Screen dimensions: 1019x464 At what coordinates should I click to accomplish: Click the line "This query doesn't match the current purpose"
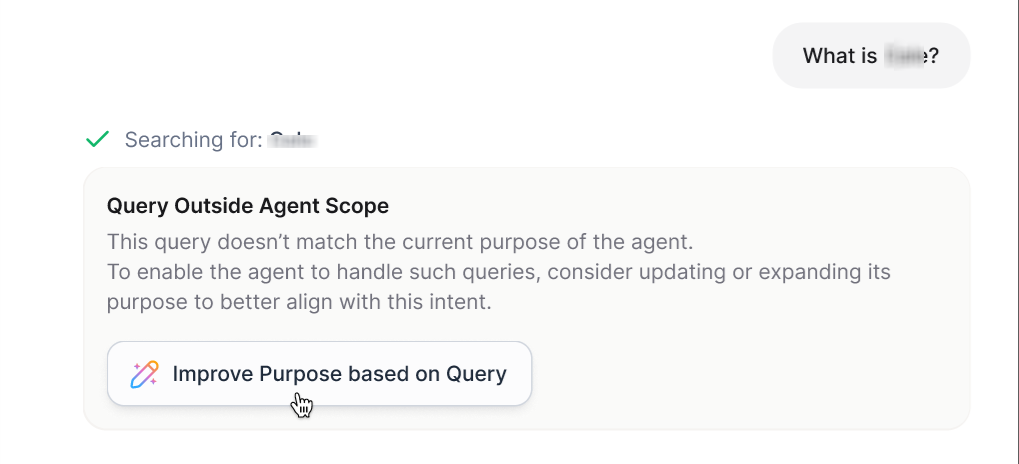pyautogui.click(x=400, y=242)
